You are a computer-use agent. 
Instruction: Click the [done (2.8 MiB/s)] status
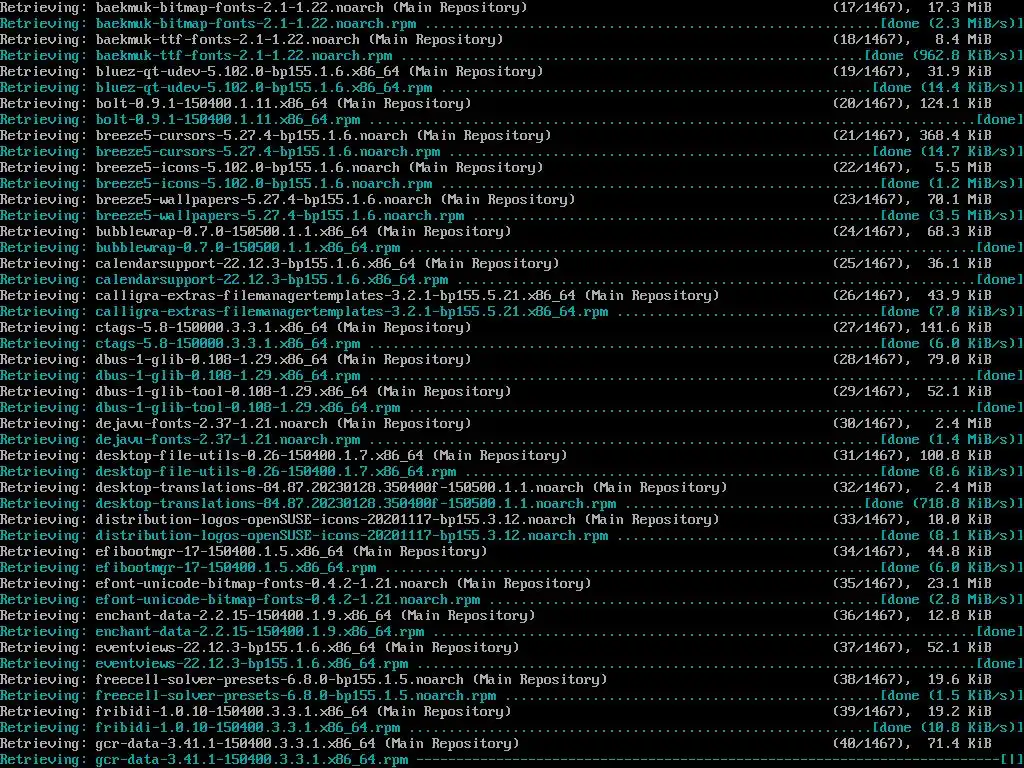[952, 600]
